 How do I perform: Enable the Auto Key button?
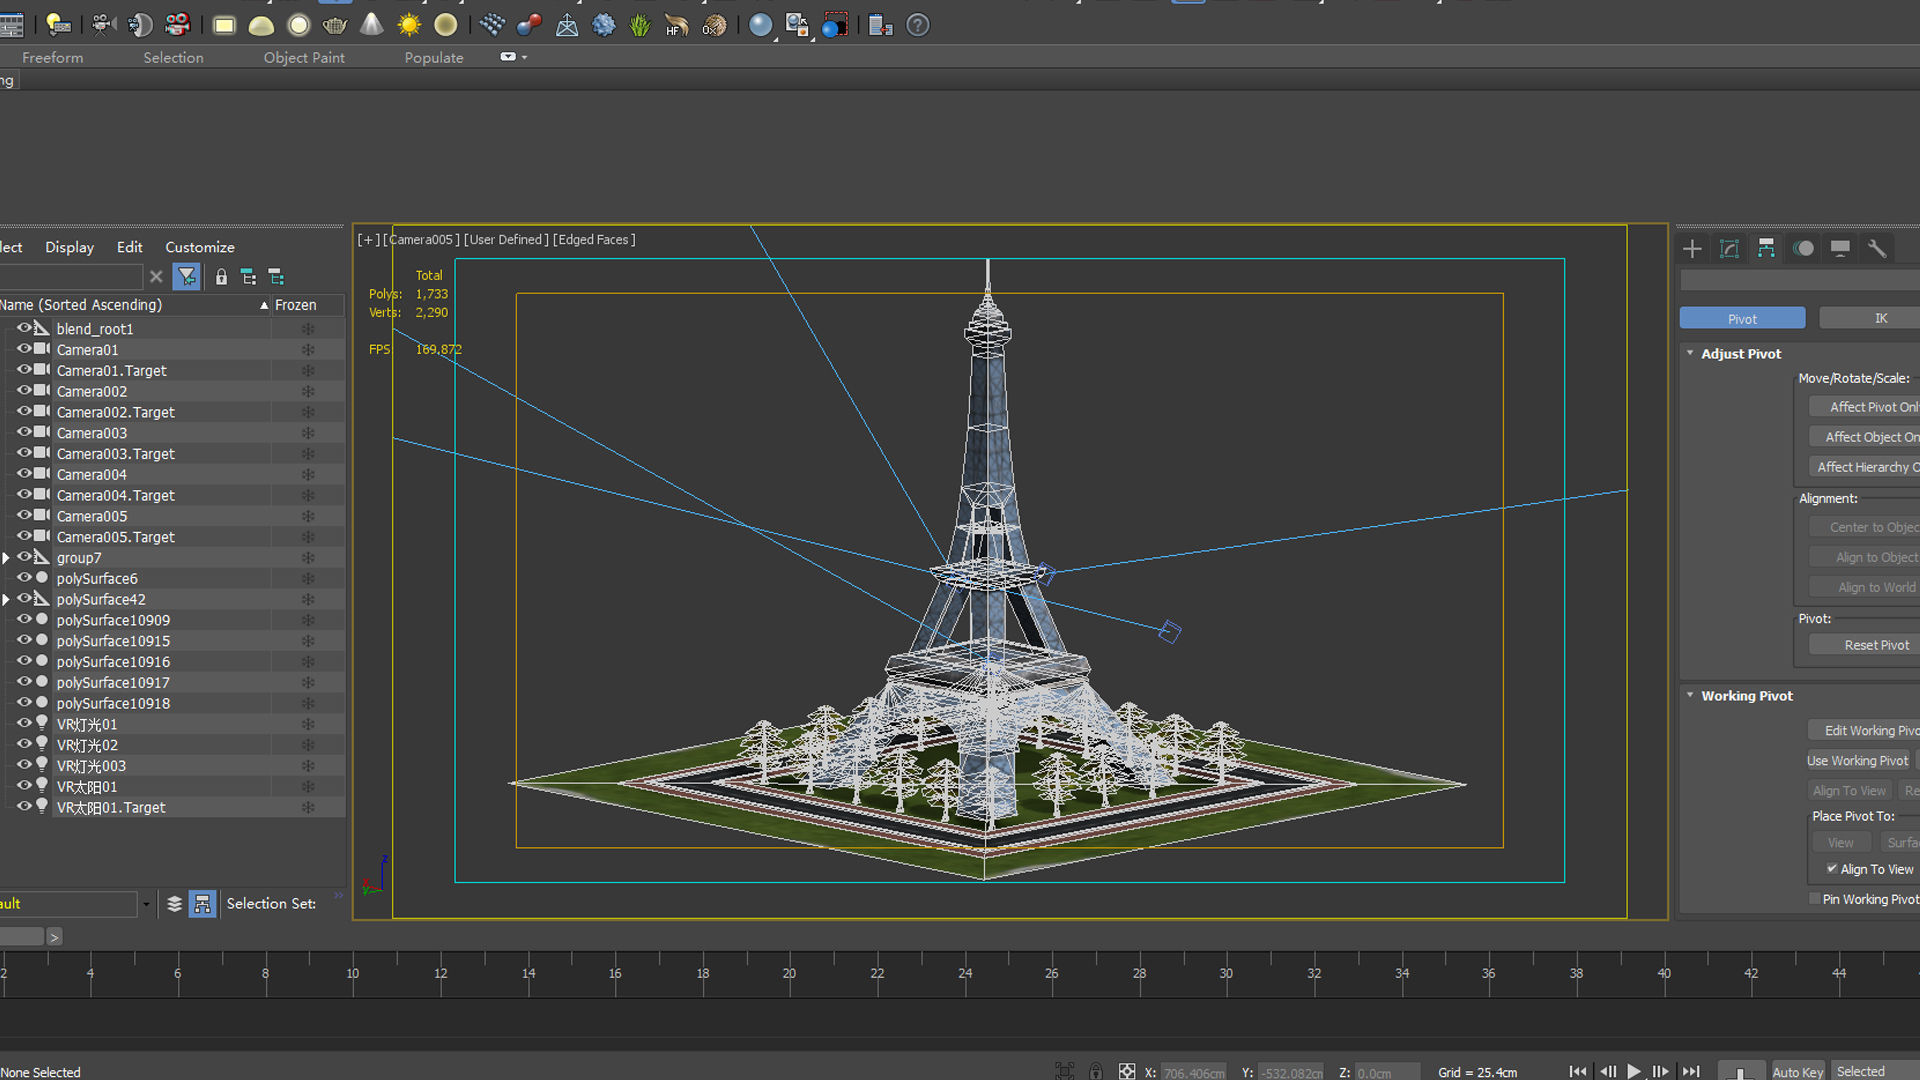click(x=1798, y=1071)
